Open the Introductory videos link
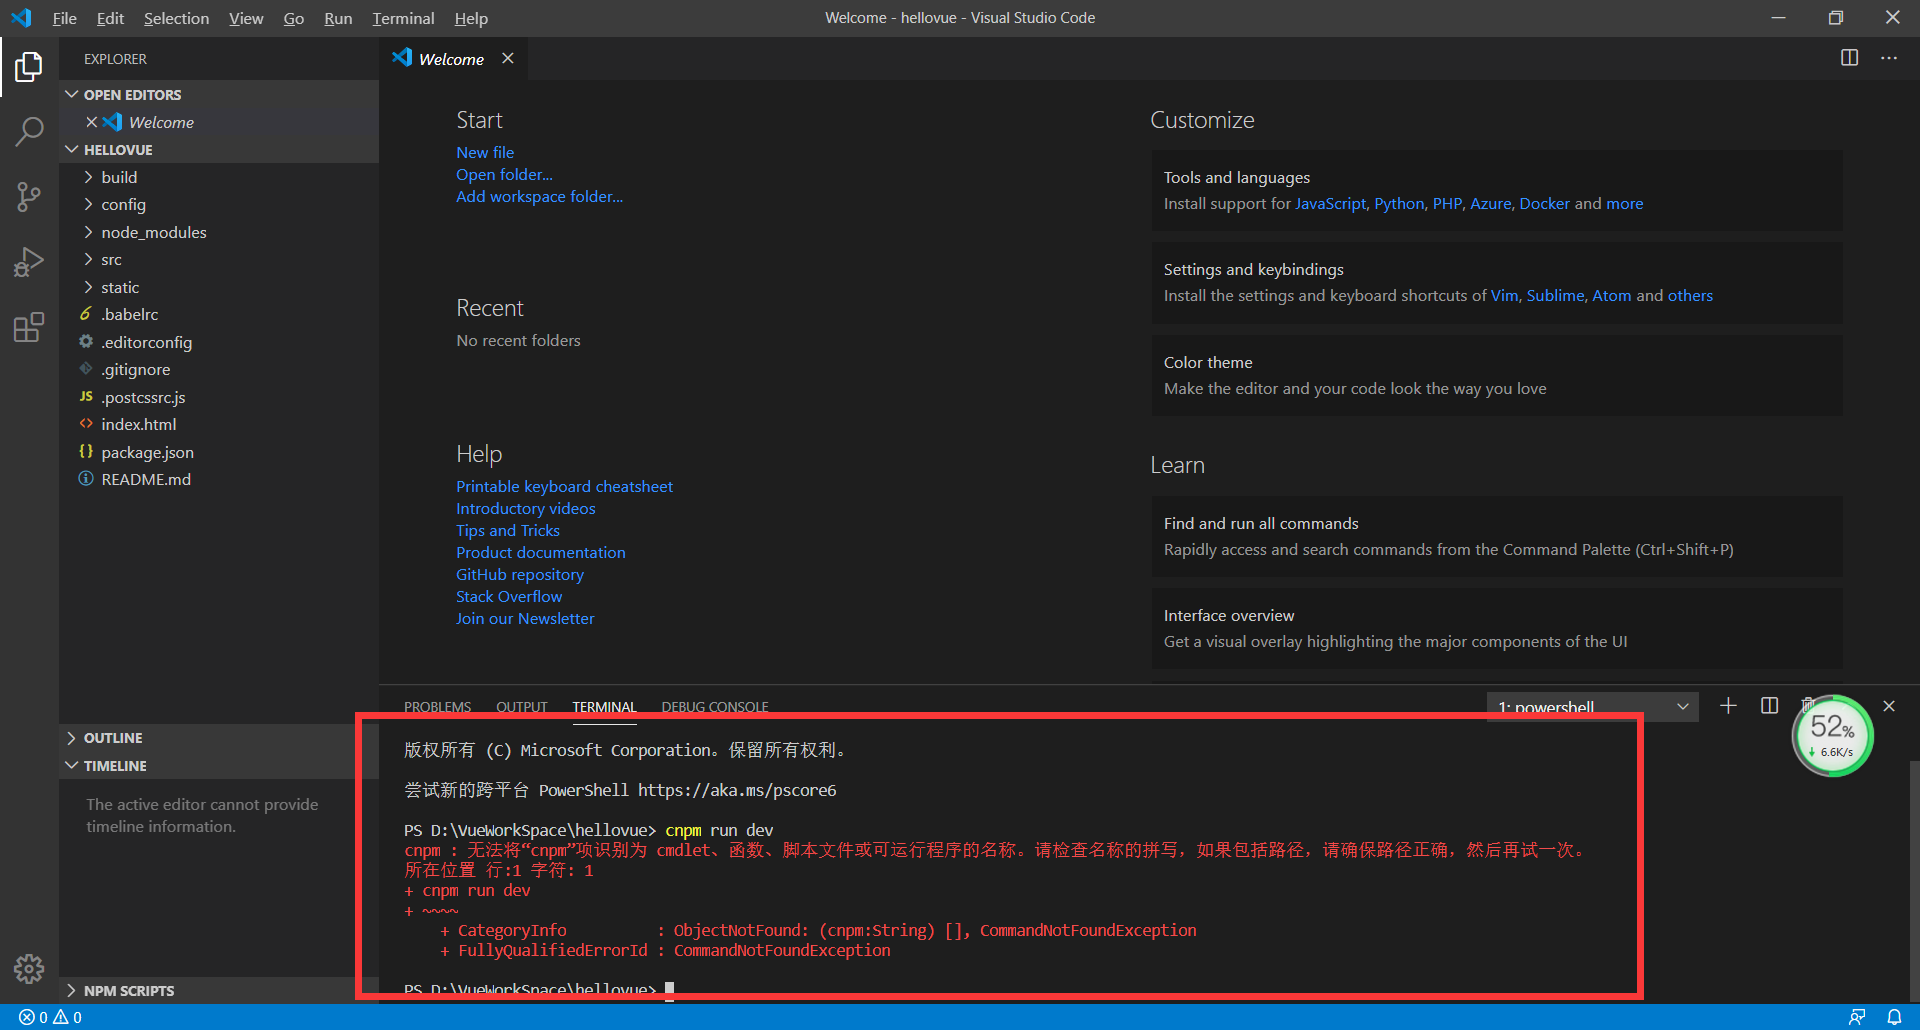This screenshot has height=1030, width=1920. tap(526, 508)
